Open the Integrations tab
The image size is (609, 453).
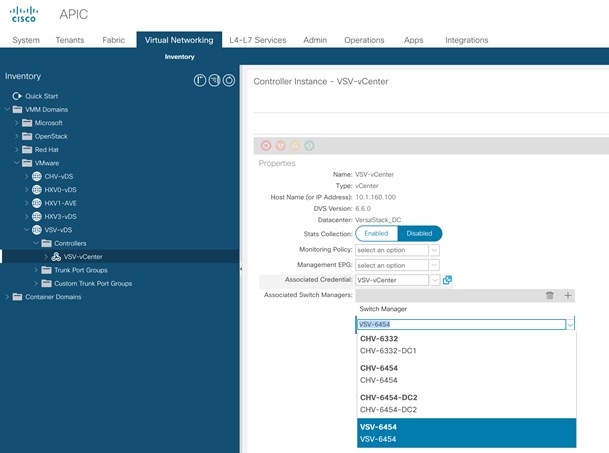point(466,40)
